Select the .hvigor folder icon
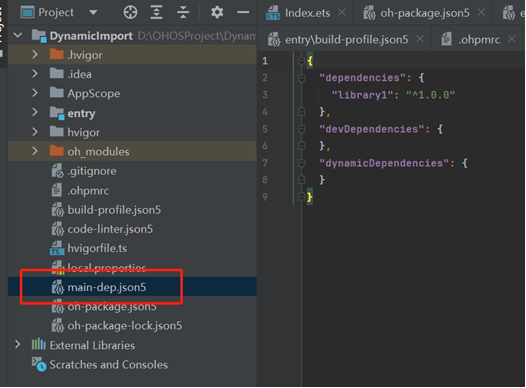Screen dimensions: 526x388 coord(57,54)
